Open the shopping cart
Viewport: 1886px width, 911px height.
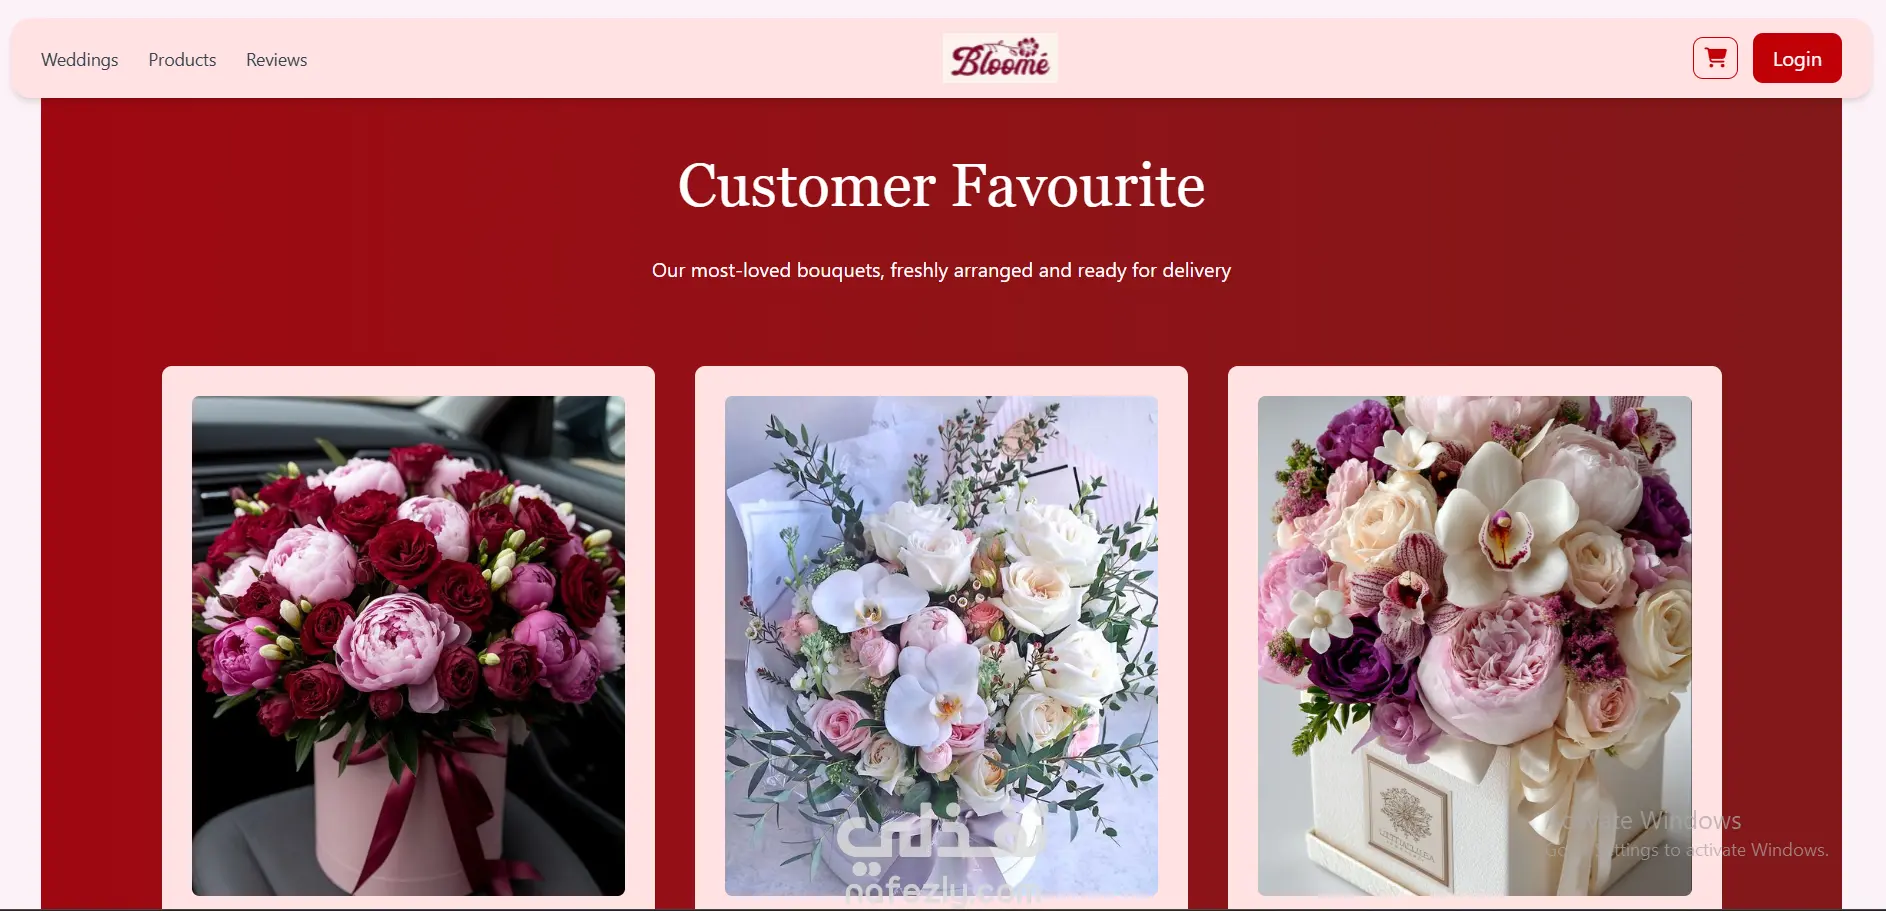point(1715,58)
